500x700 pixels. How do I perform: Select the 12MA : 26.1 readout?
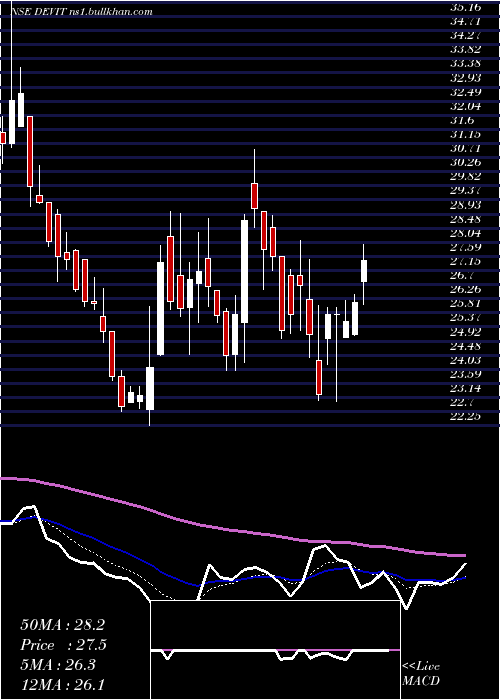pyautogui.click(x=62, y=684)
